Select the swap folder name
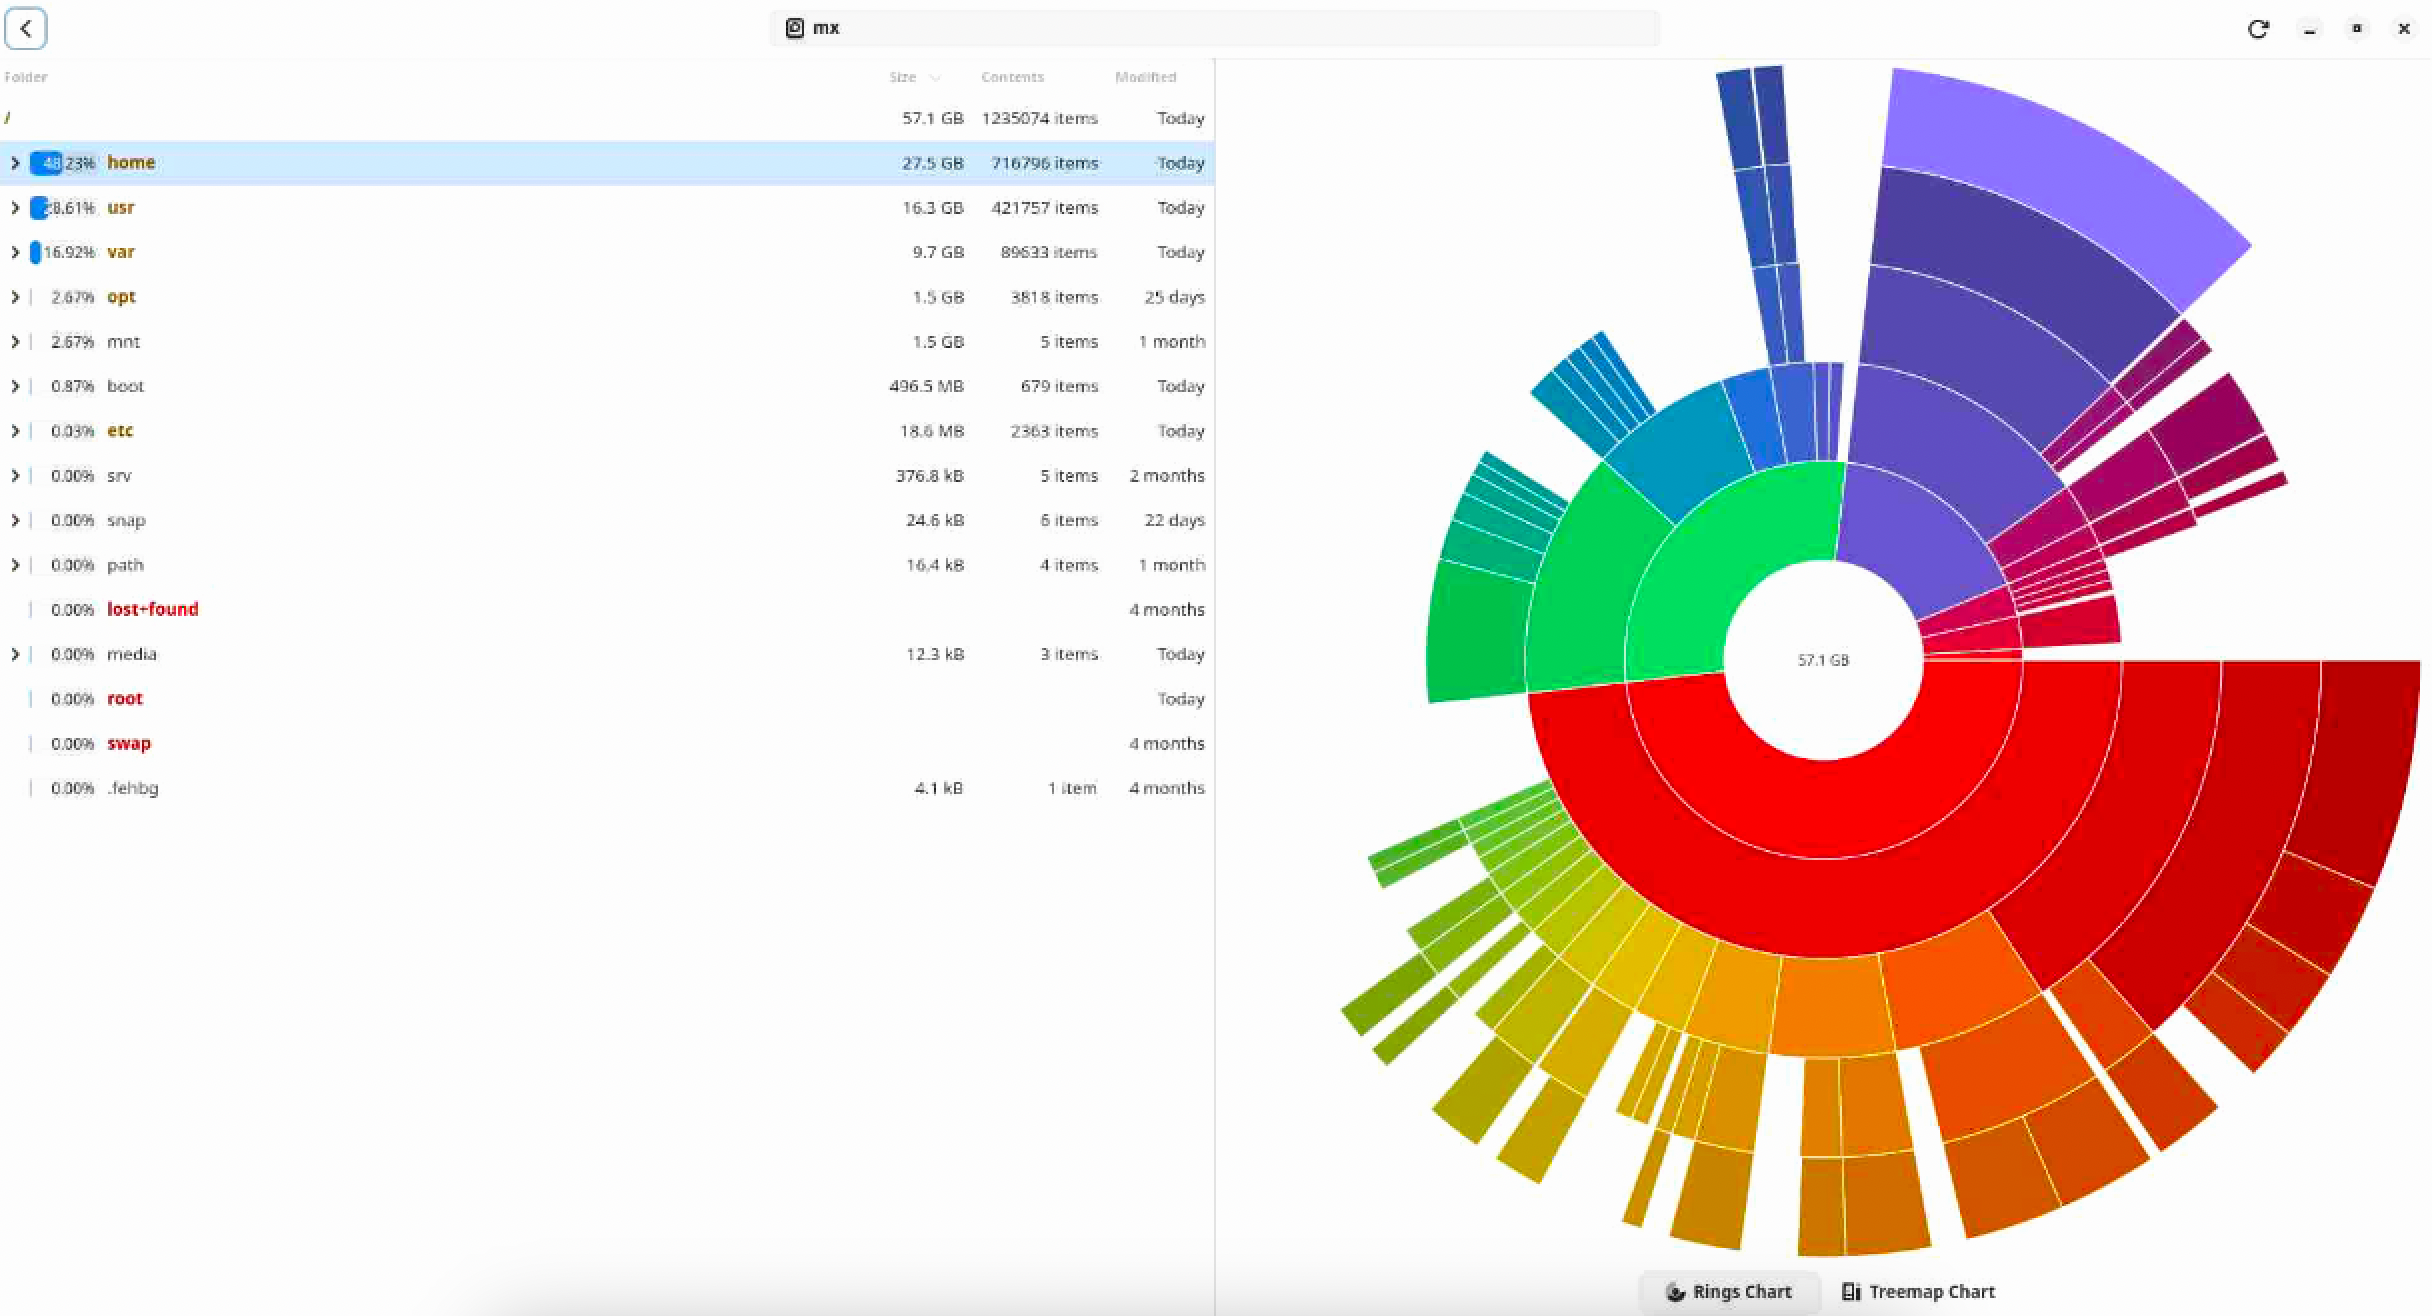Image resolution: width=2432 pixels, height=1316 pixels. pyautogui.click(x=129, y=744)
